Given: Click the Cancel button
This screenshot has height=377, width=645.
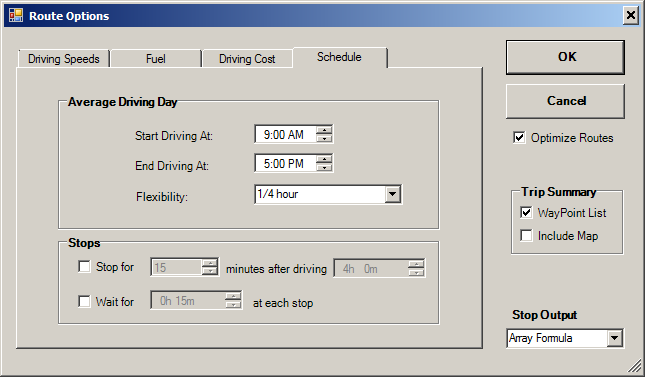Looking at the screenshot, I should coord(565,101).
